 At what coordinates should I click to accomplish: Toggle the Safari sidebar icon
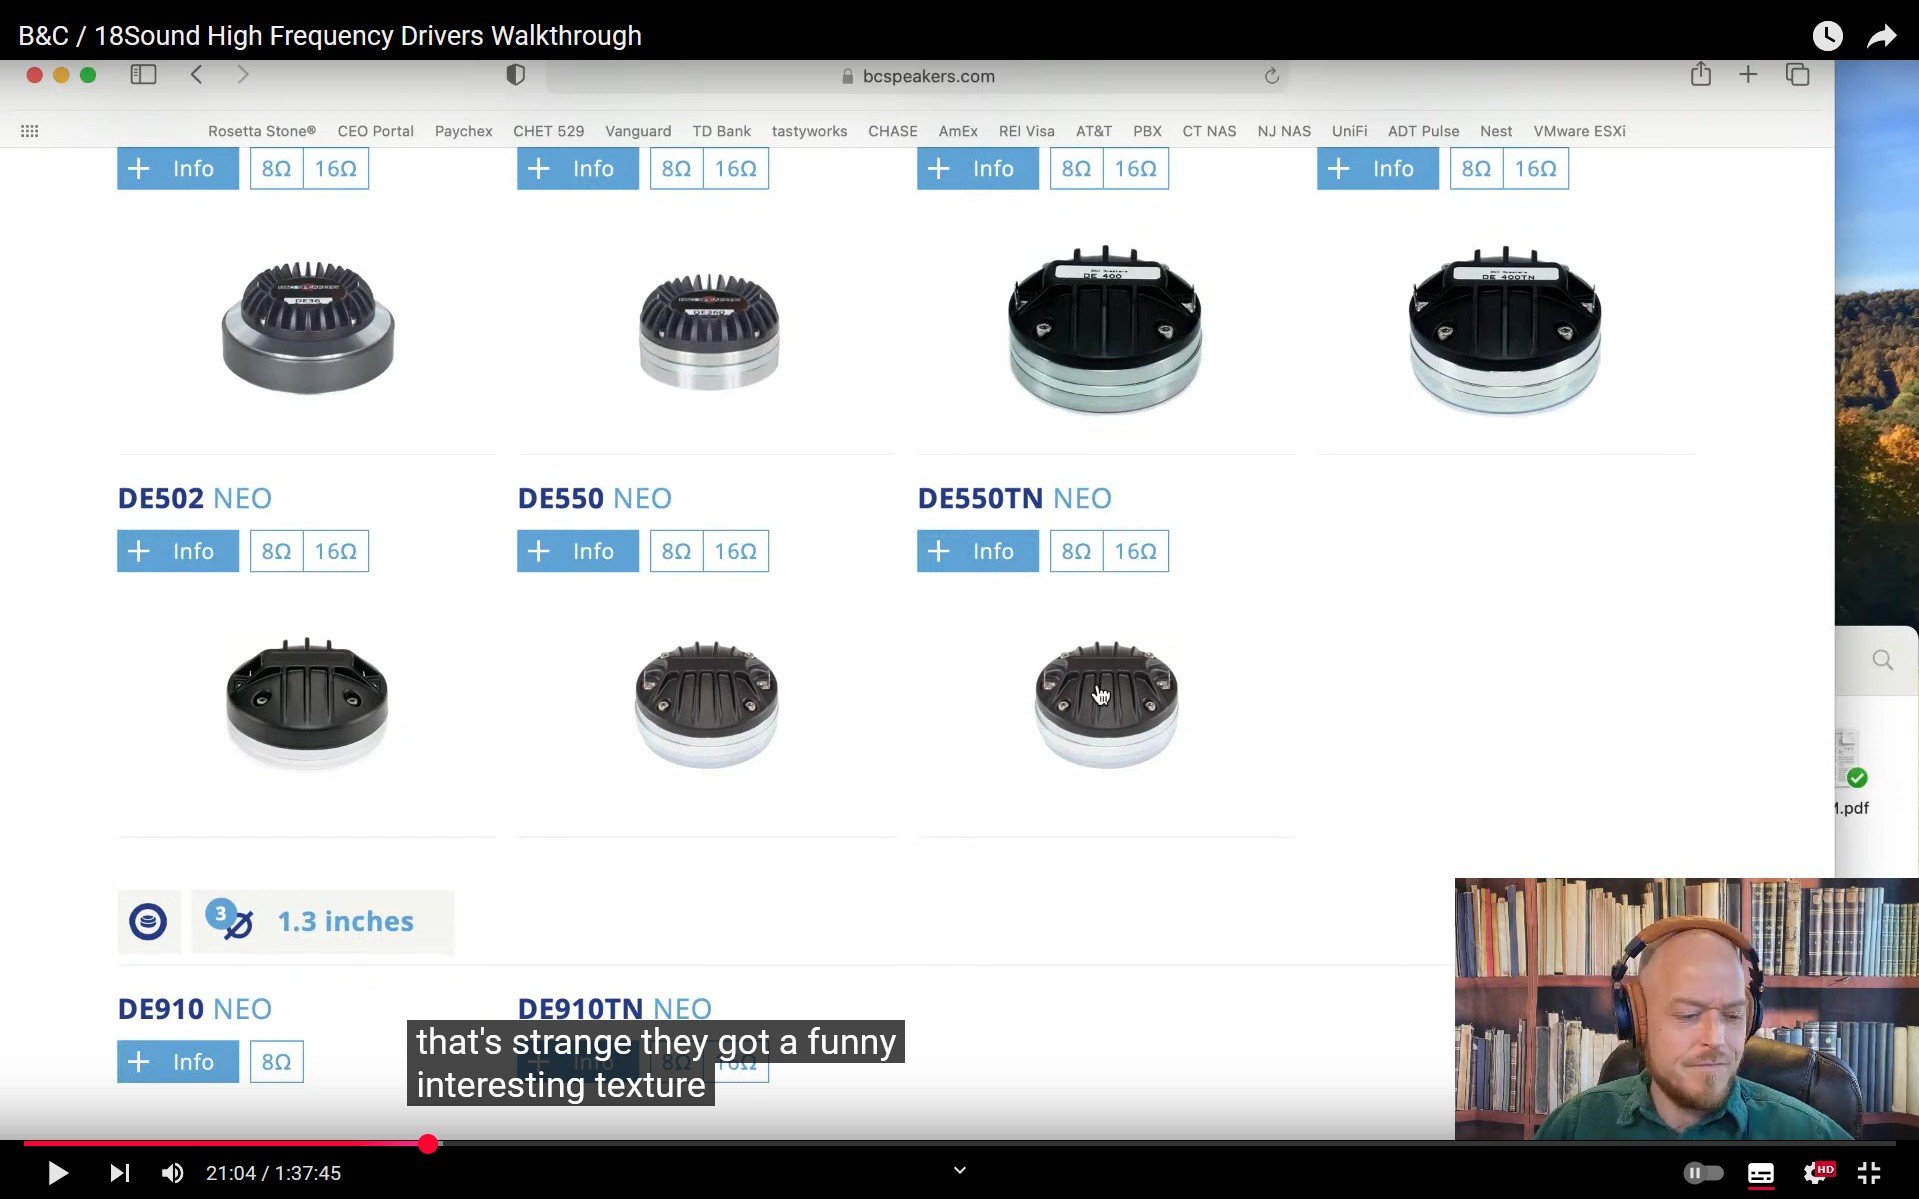click(x=143, y=75)
